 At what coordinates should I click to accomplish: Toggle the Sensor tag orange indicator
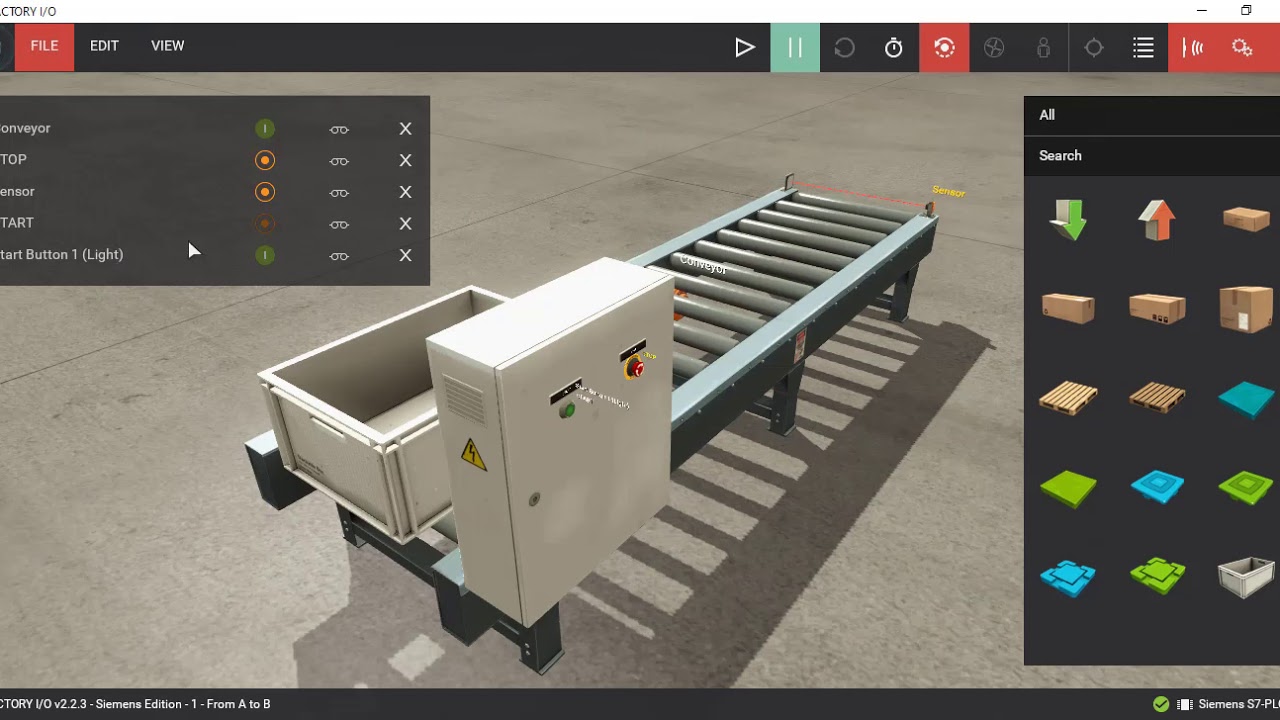265,192
